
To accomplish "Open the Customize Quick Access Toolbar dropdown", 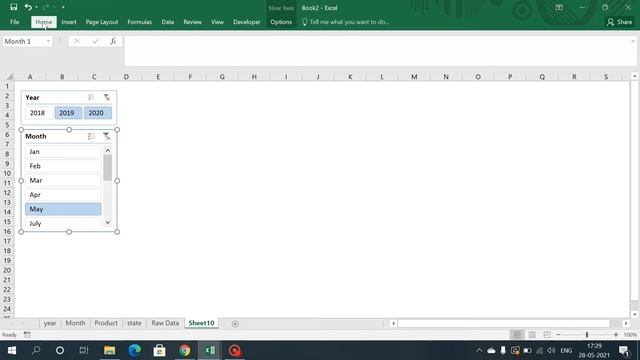I will (x=63, y=7).
